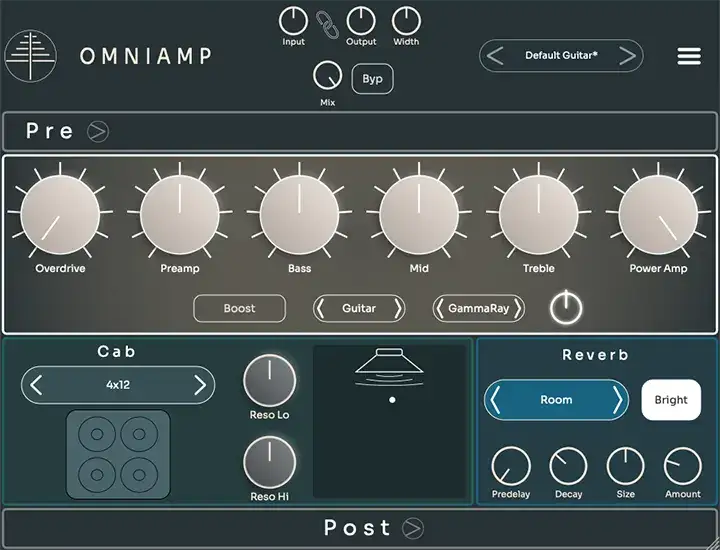Viewport: 720px width, 550px height.
Task: Click the Reso Hi knob
Action: click(x=270, y=462)
